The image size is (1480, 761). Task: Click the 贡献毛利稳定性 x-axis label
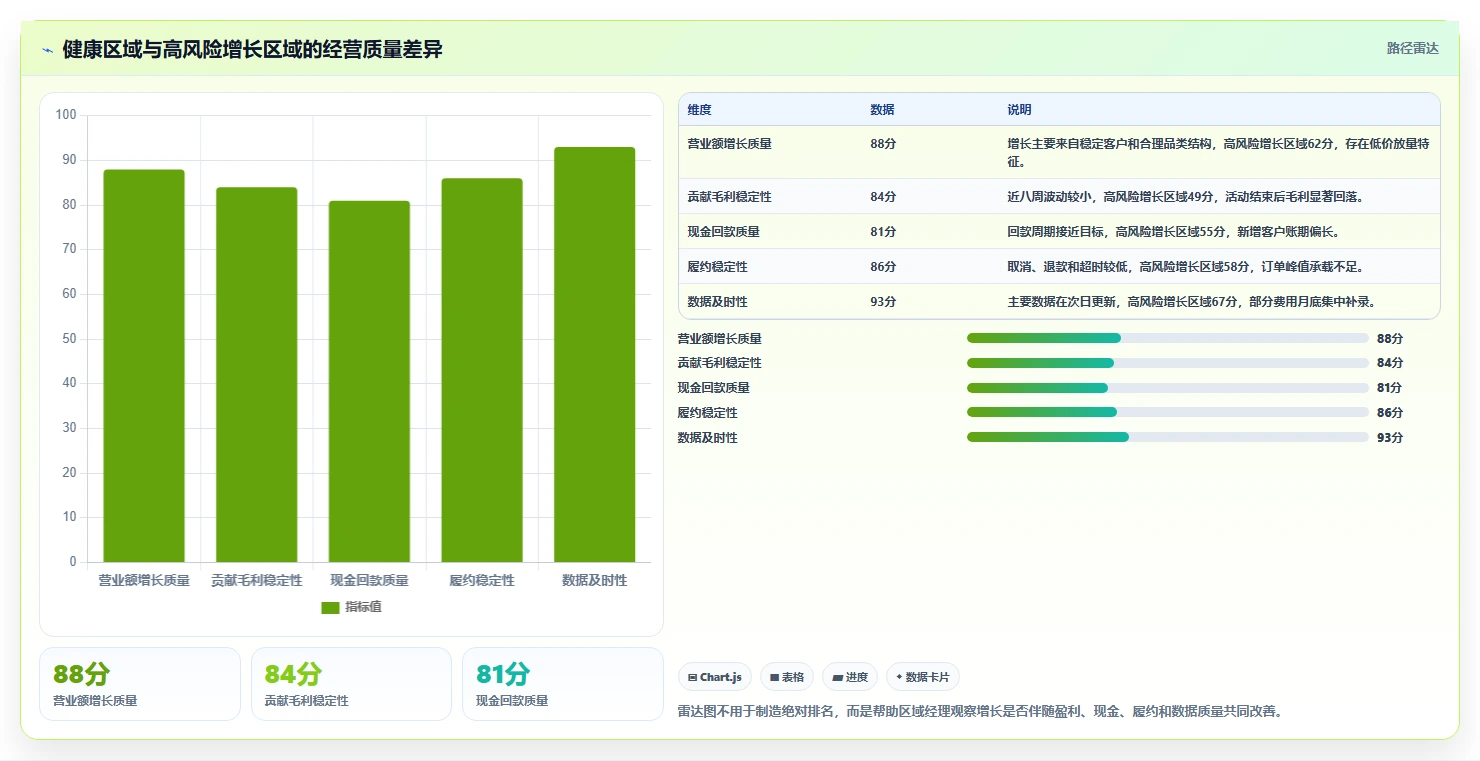[257, 580]
